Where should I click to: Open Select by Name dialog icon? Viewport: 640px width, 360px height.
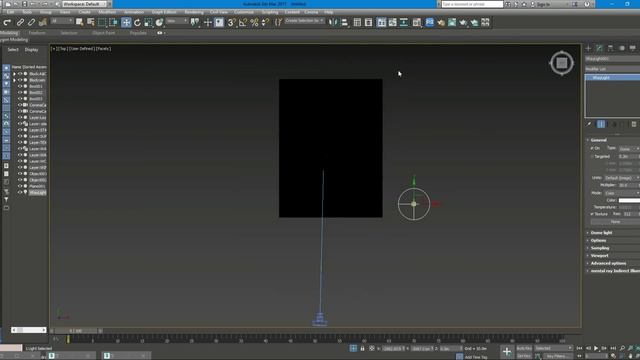(91, 22)
